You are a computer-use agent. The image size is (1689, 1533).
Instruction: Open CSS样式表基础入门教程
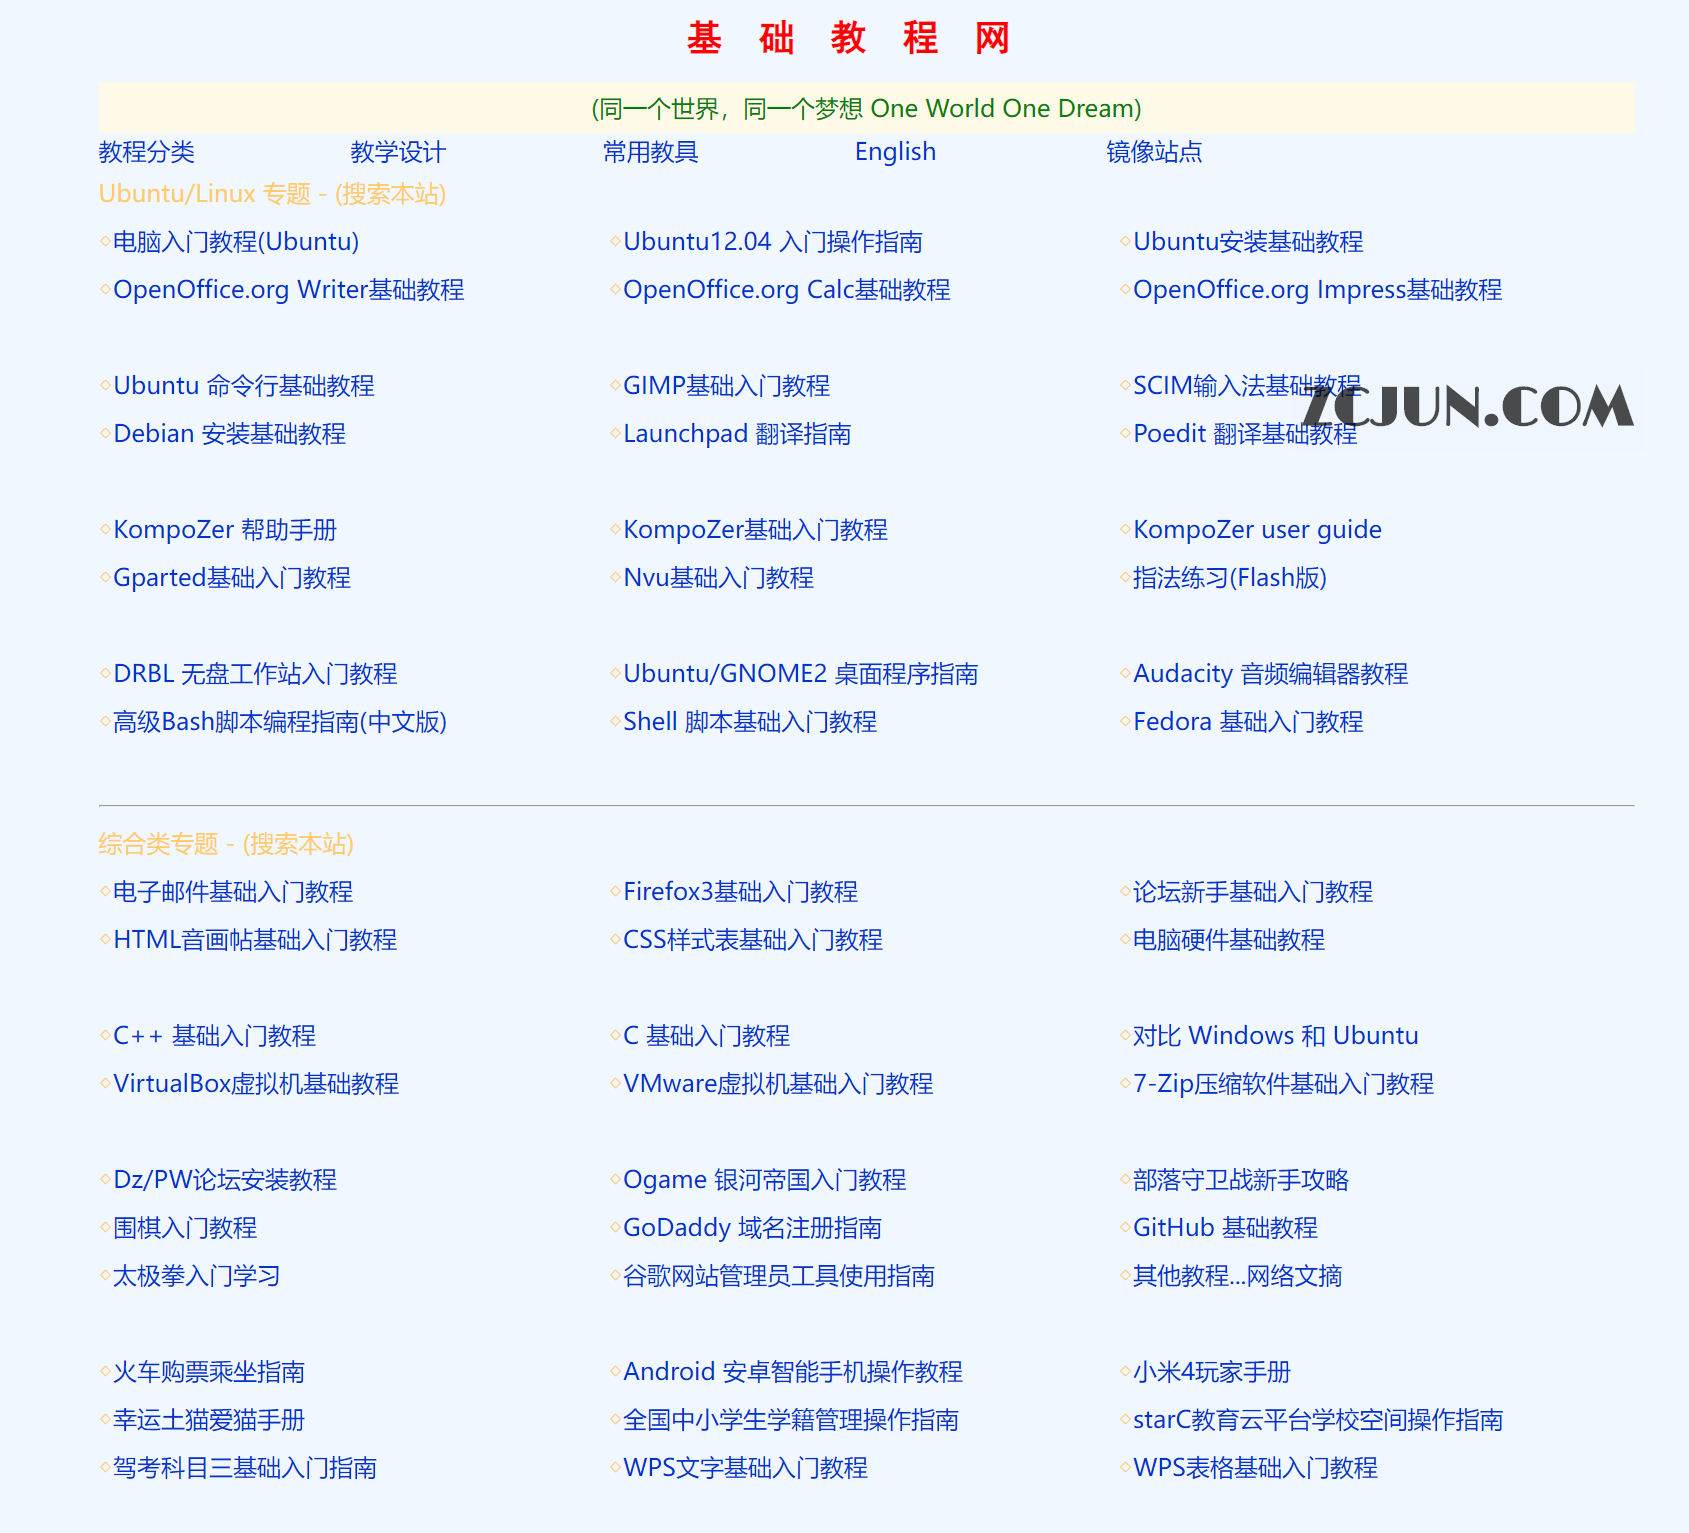(x=752, y=939)
